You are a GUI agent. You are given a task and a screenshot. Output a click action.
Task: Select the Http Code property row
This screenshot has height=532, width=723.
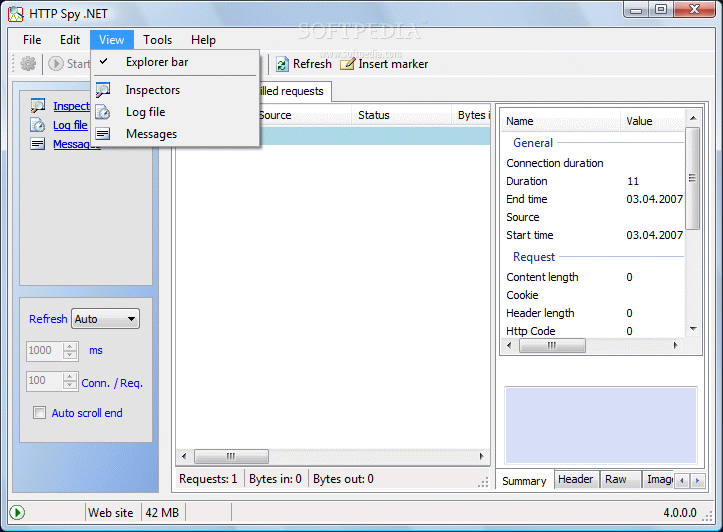tap(593, 331)
